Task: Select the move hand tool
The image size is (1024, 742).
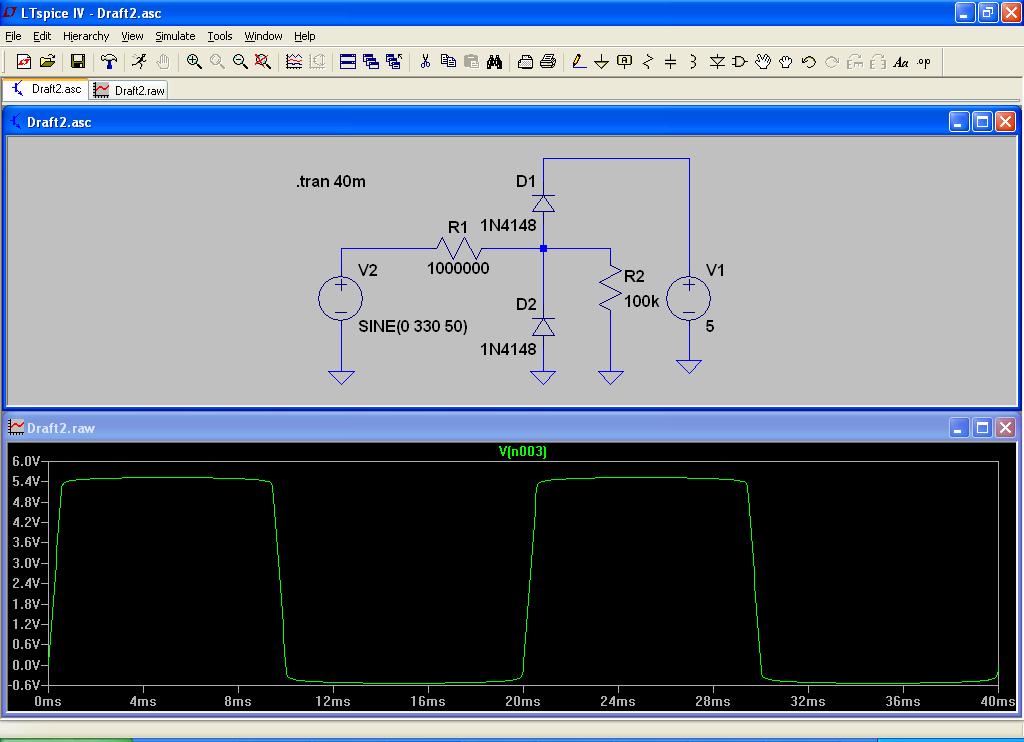Action: pos(762,61)
